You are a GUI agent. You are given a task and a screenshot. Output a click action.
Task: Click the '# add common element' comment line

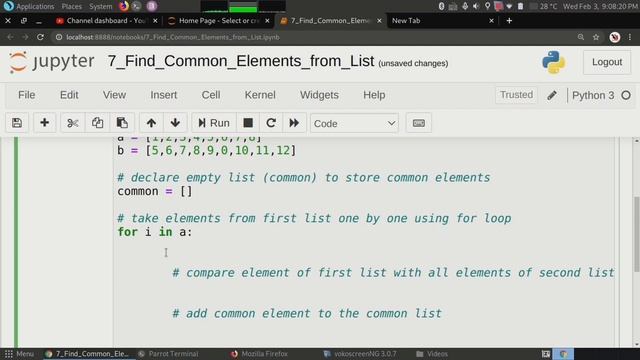click(x=307, y=313)
